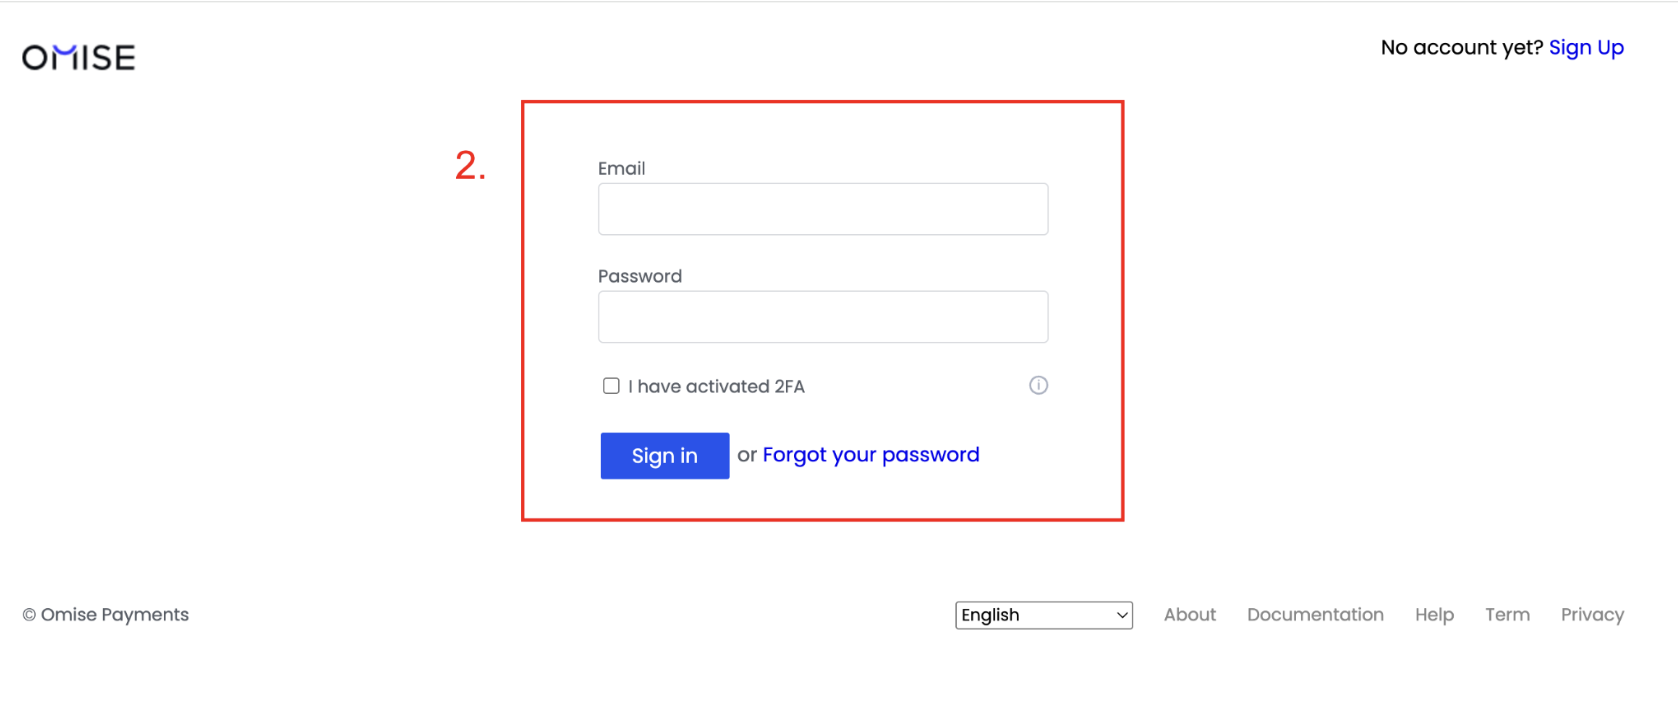The width and height of the screenshot is (1678, 716).
Task: Click the Email field label
Action: 621,169
